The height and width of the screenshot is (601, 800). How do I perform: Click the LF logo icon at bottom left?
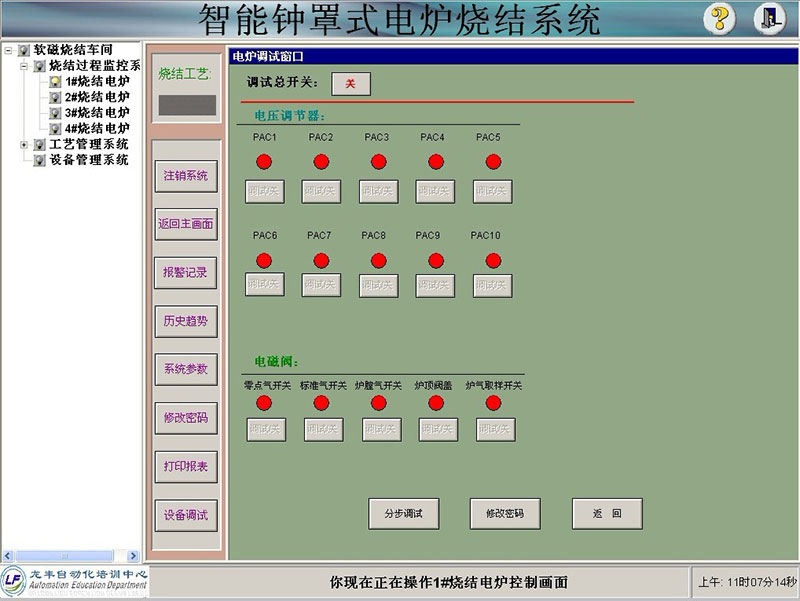tap(14, 582)
